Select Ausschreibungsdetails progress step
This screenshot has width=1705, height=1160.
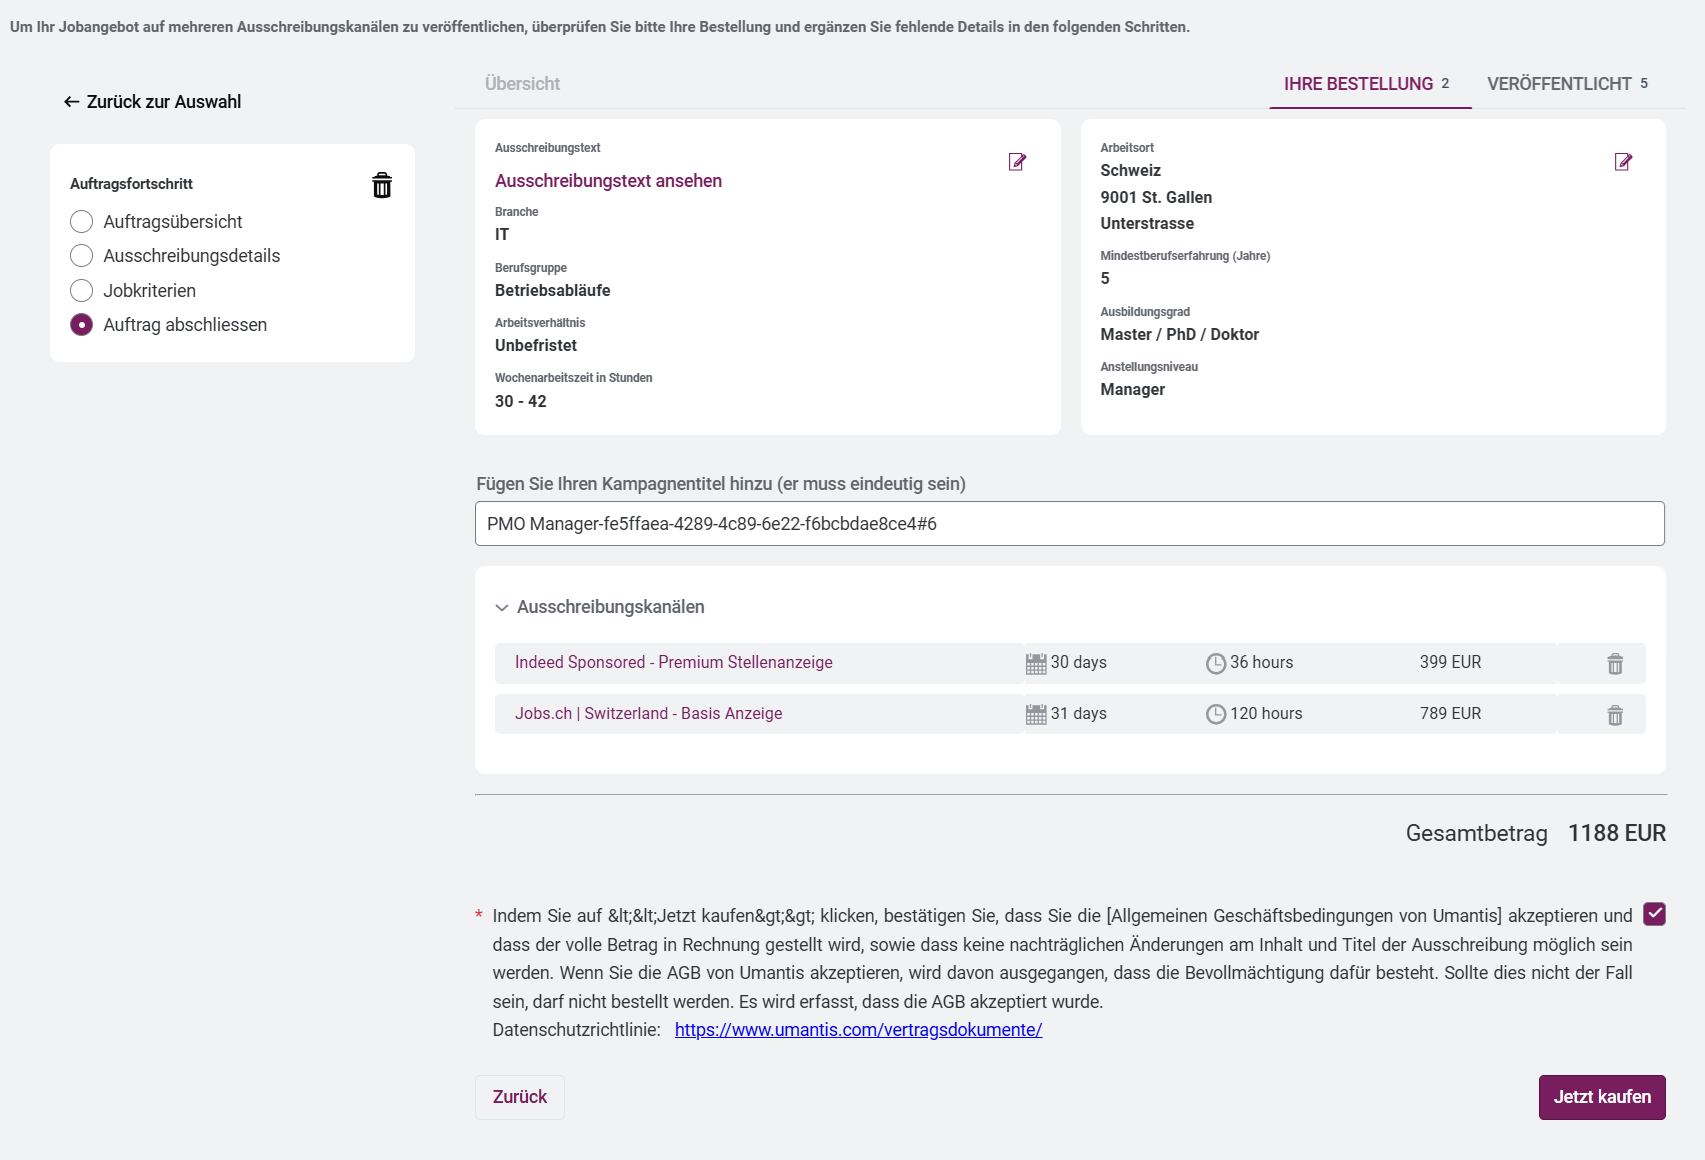[82, 256]
